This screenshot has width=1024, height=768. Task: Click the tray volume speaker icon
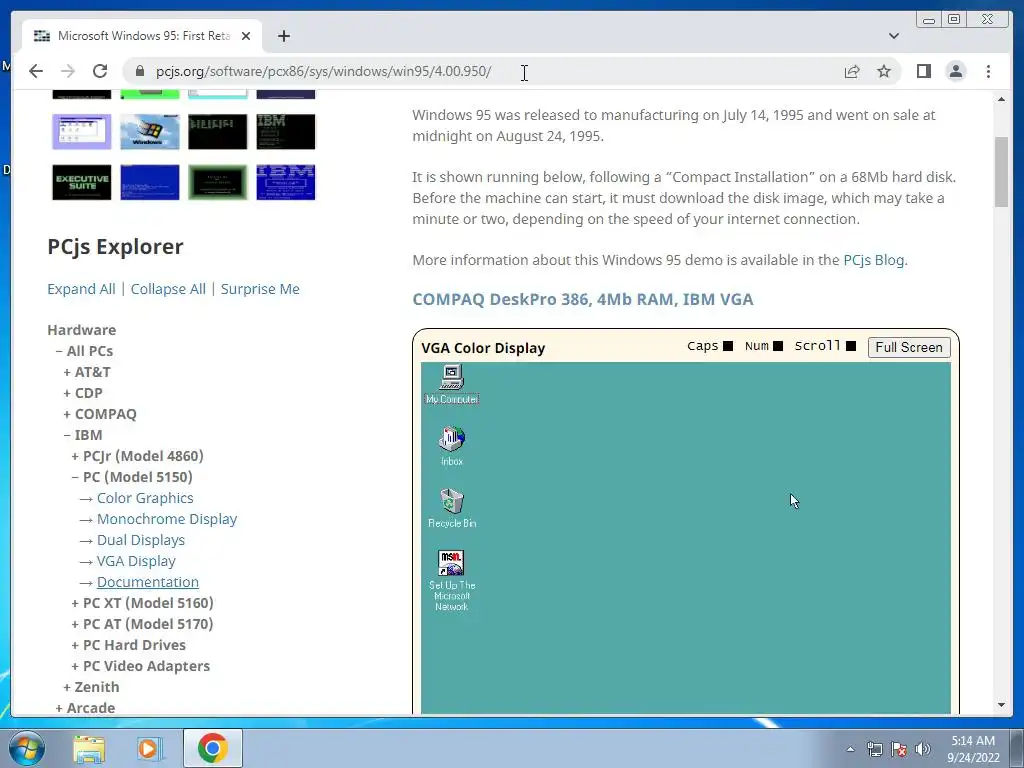pyautogui.click(x=923, y=749)
